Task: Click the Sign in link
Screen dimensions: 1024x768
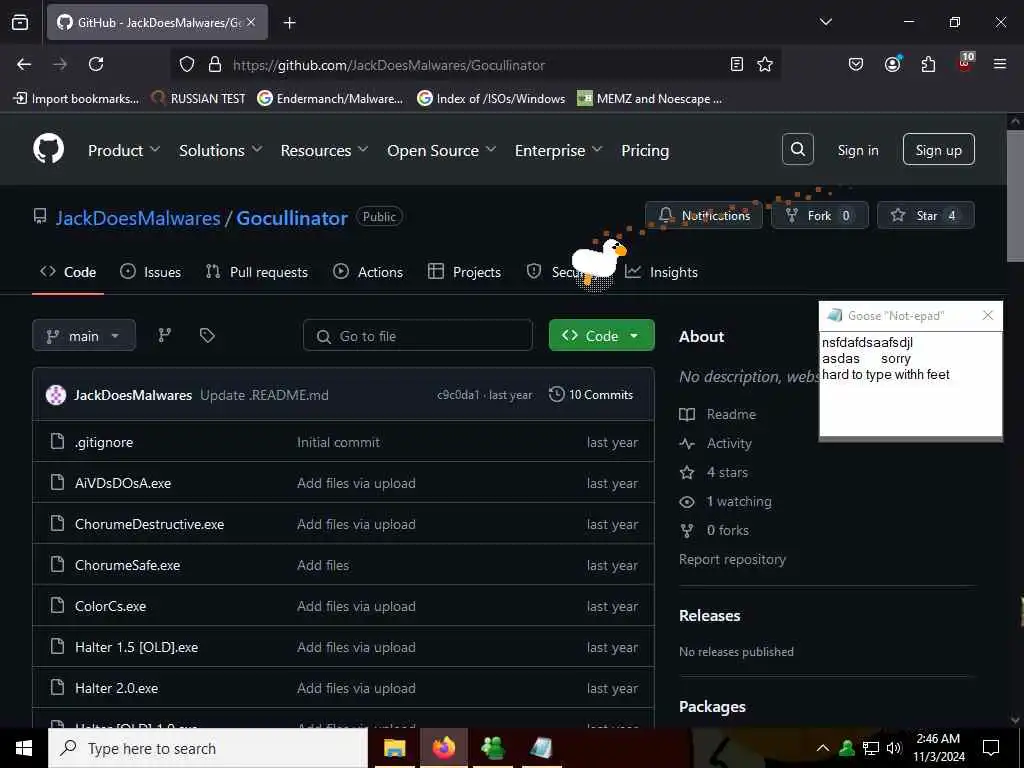Action: [857, 150]
